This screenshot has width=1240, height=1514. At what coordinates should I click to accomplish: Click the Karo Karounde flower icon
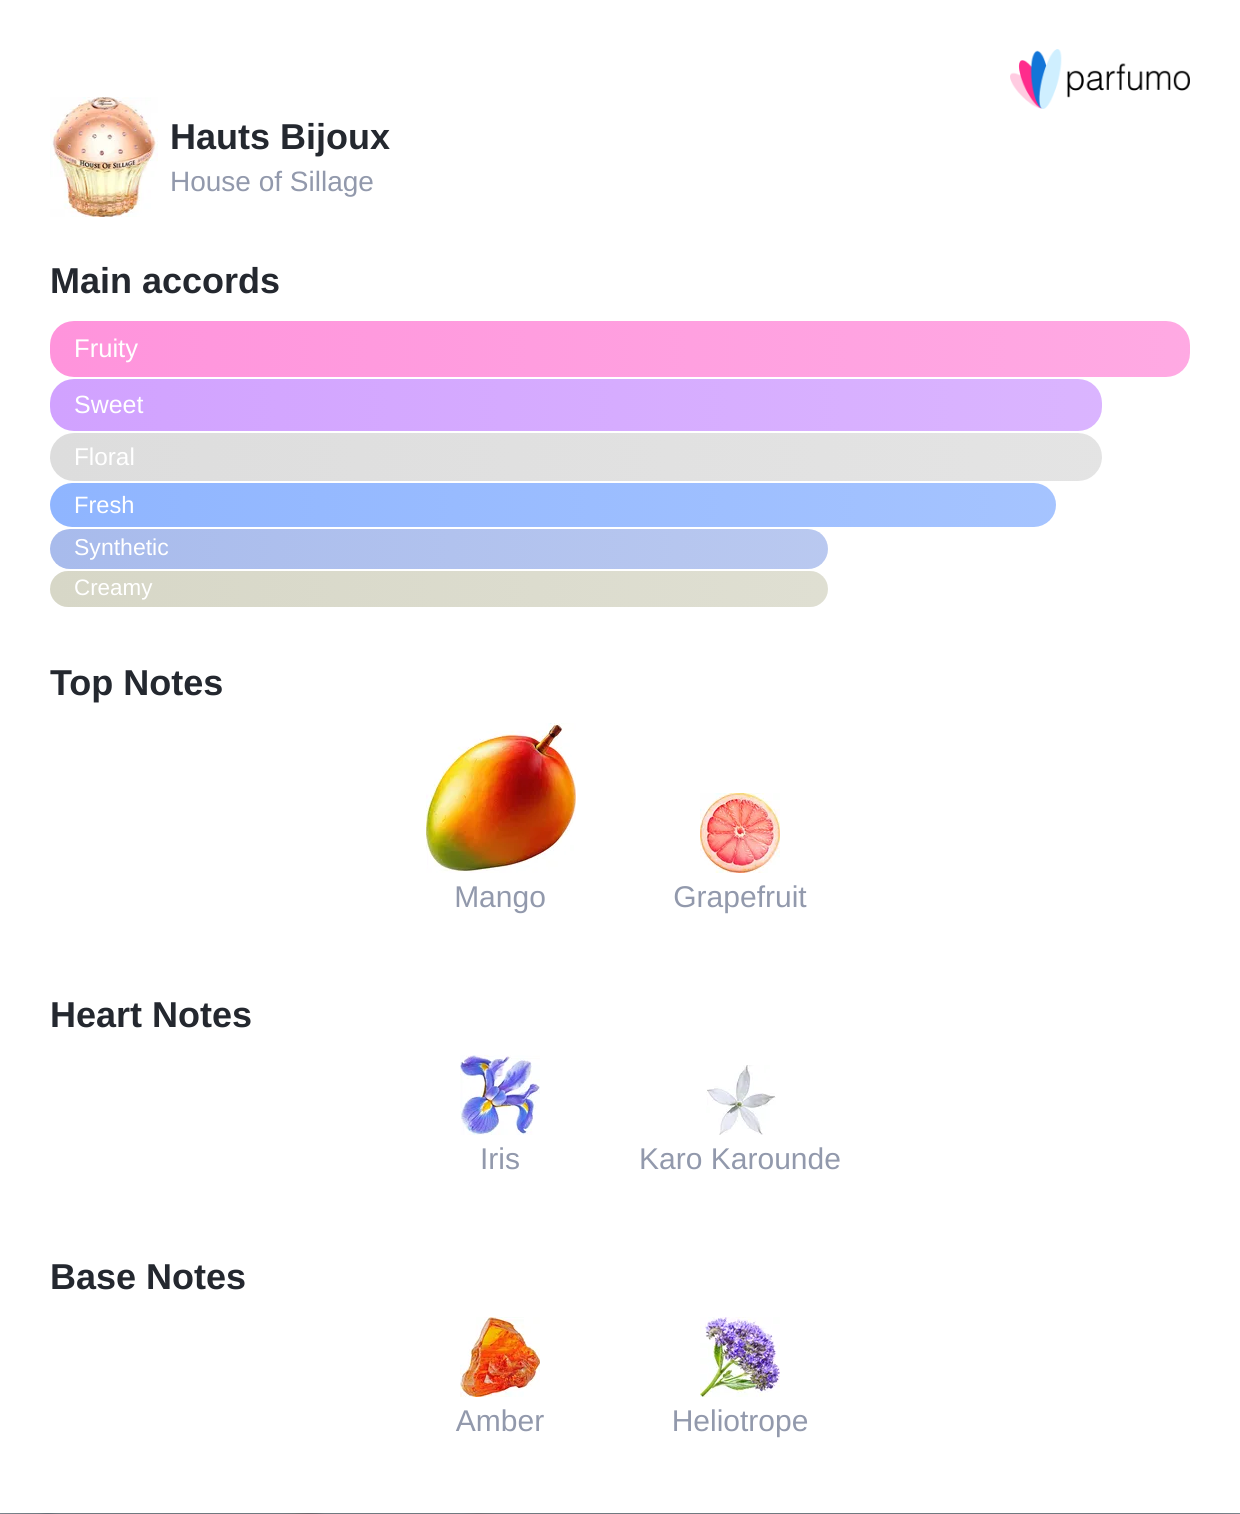[x=740, y=1100]
